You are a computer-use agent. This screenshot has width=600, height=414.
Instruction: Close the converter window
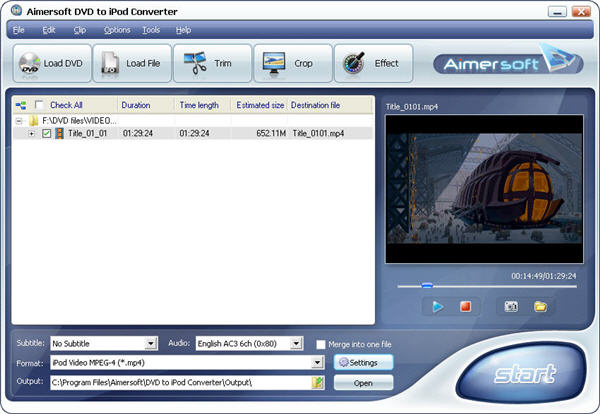581,11
